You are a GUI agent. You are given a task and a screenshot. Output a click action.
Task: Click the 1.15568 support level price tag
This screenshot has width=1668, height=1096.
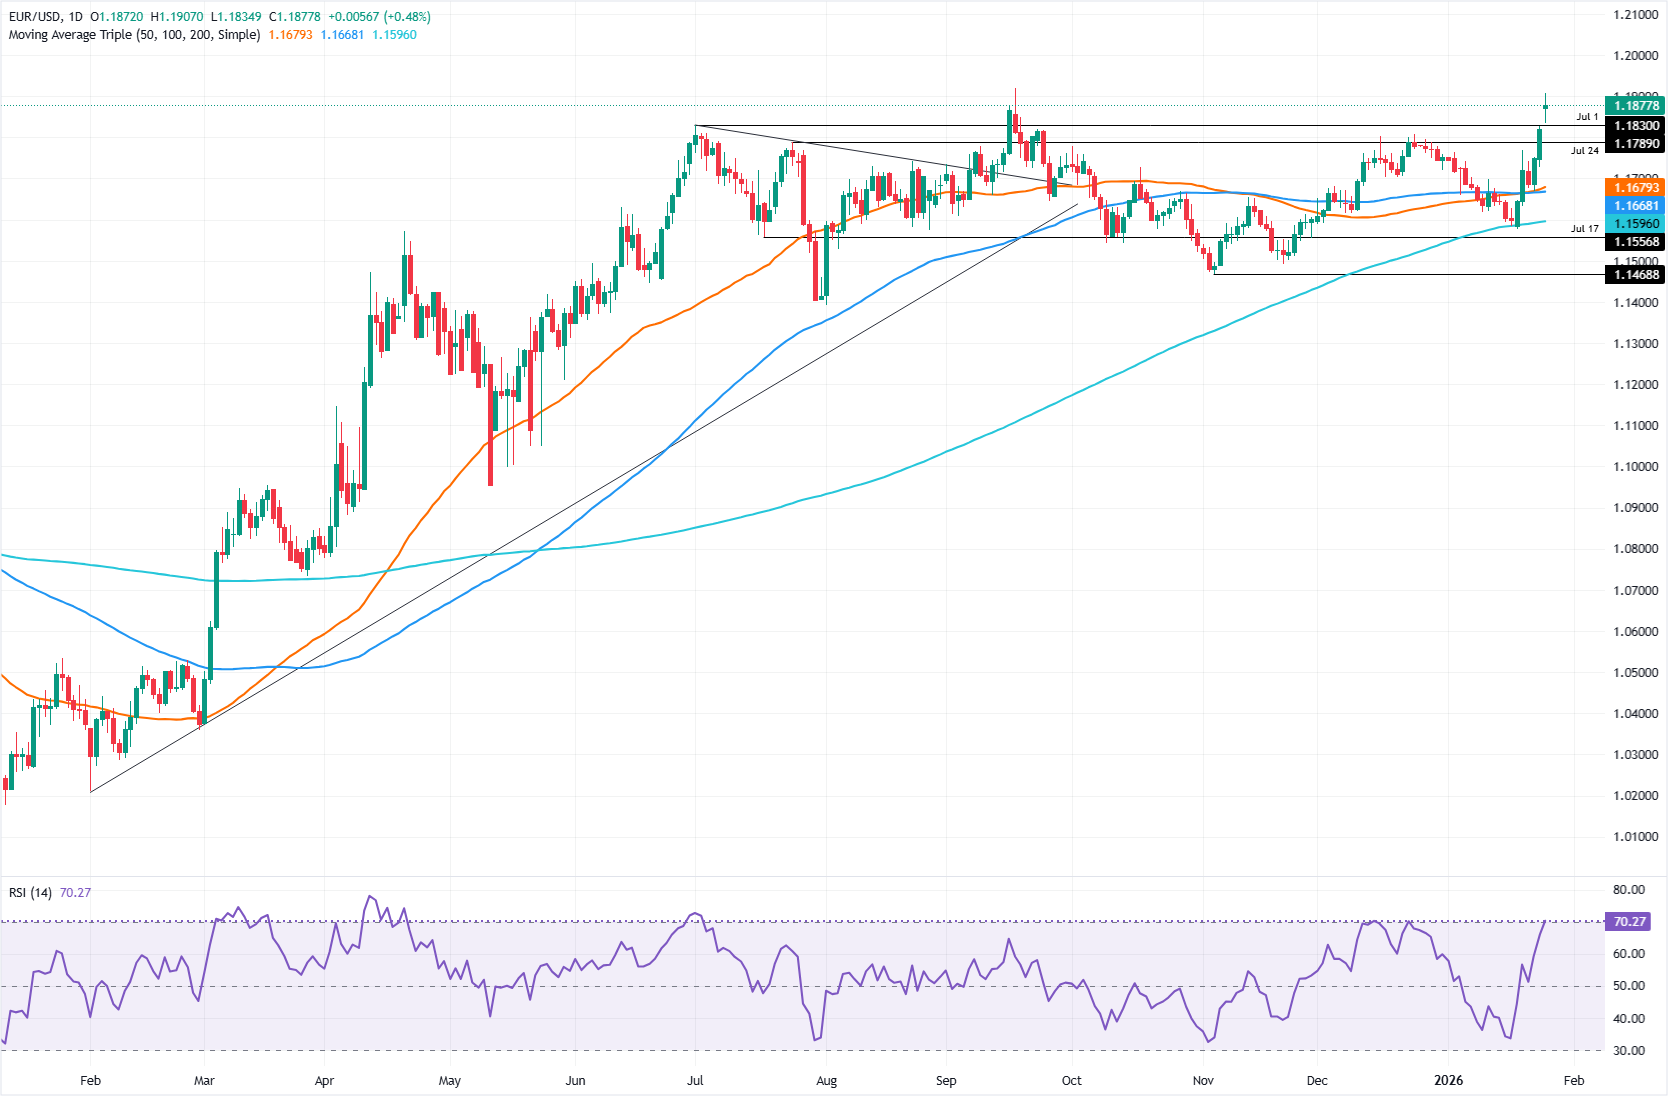click(1634, 242)
